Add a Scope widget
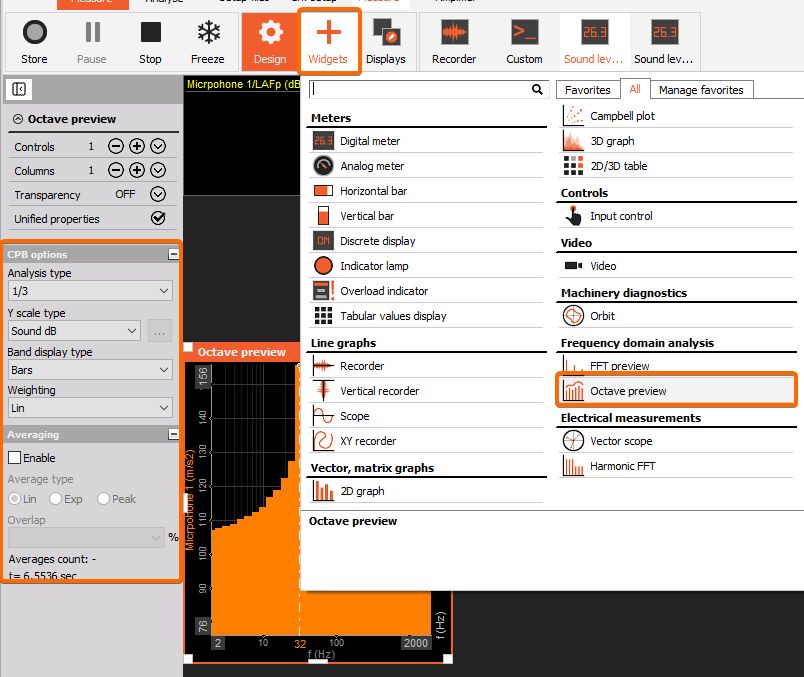 click(427, 416)
